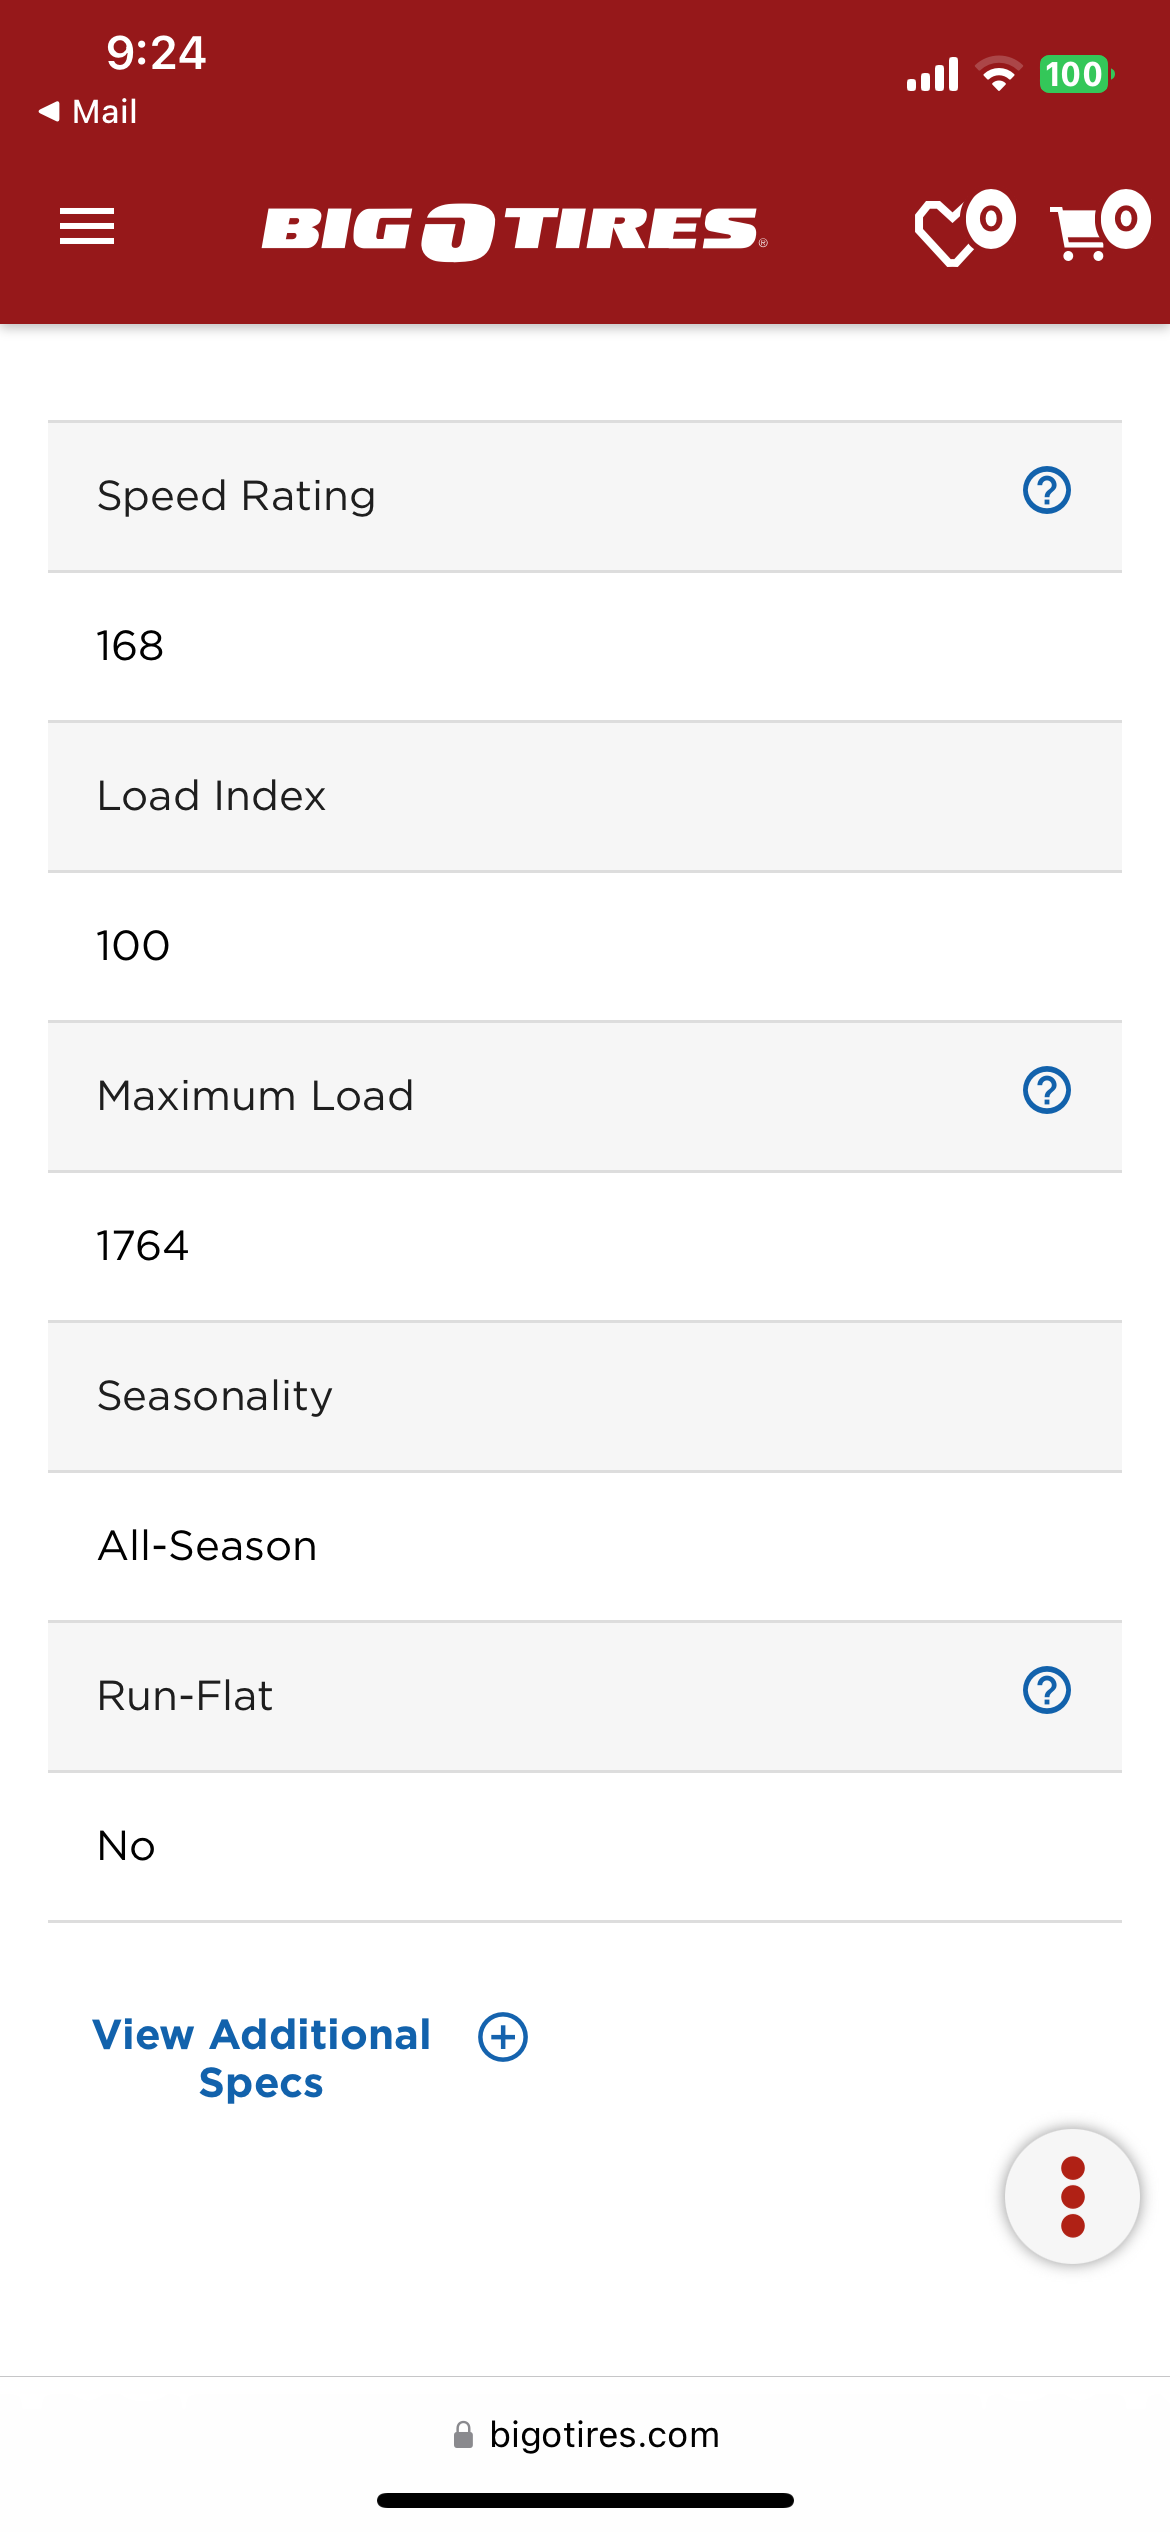Tap the Run-Flat row label
This screenshot has height=2532, width=1170.
[x=185, y=1696]
